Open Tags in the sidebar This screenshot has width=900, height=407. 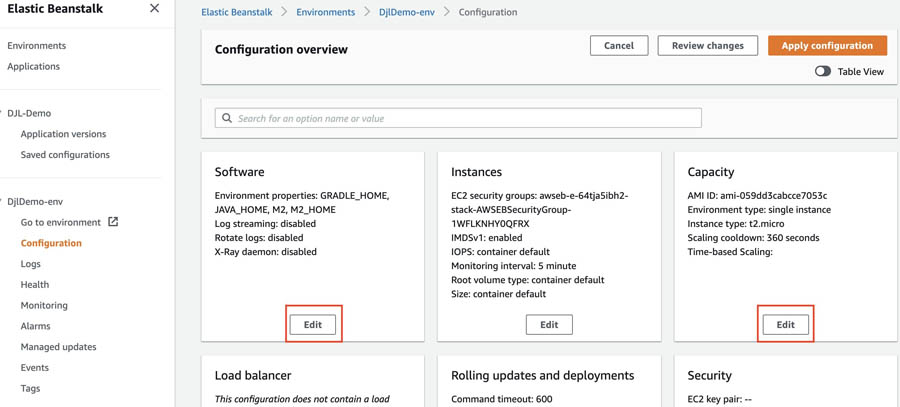click(30, 388)
